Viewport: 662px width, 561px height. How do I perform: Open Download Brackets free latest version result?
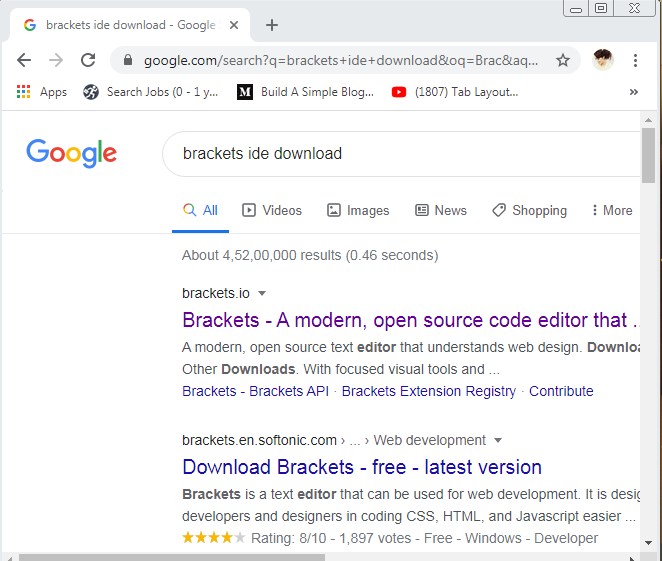click(x=362, y=467)
